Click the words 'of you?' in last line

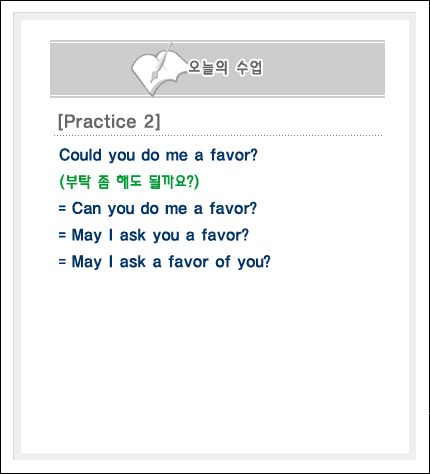click(x=243, y=262)
